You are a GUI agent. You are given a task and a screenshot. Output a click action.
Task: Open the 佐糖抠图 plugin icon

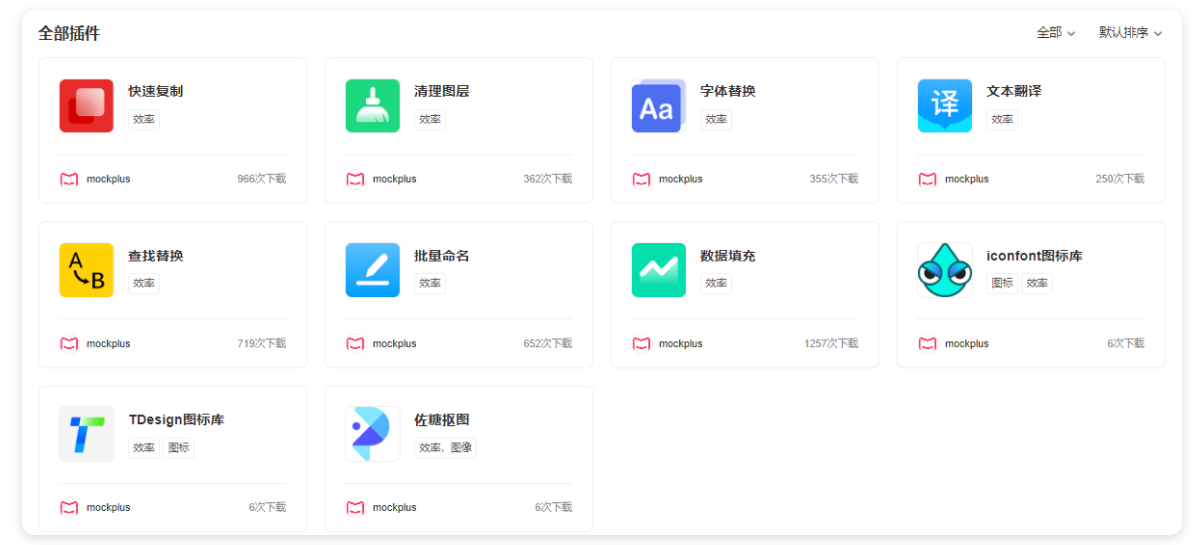click(x=372, y=434)
